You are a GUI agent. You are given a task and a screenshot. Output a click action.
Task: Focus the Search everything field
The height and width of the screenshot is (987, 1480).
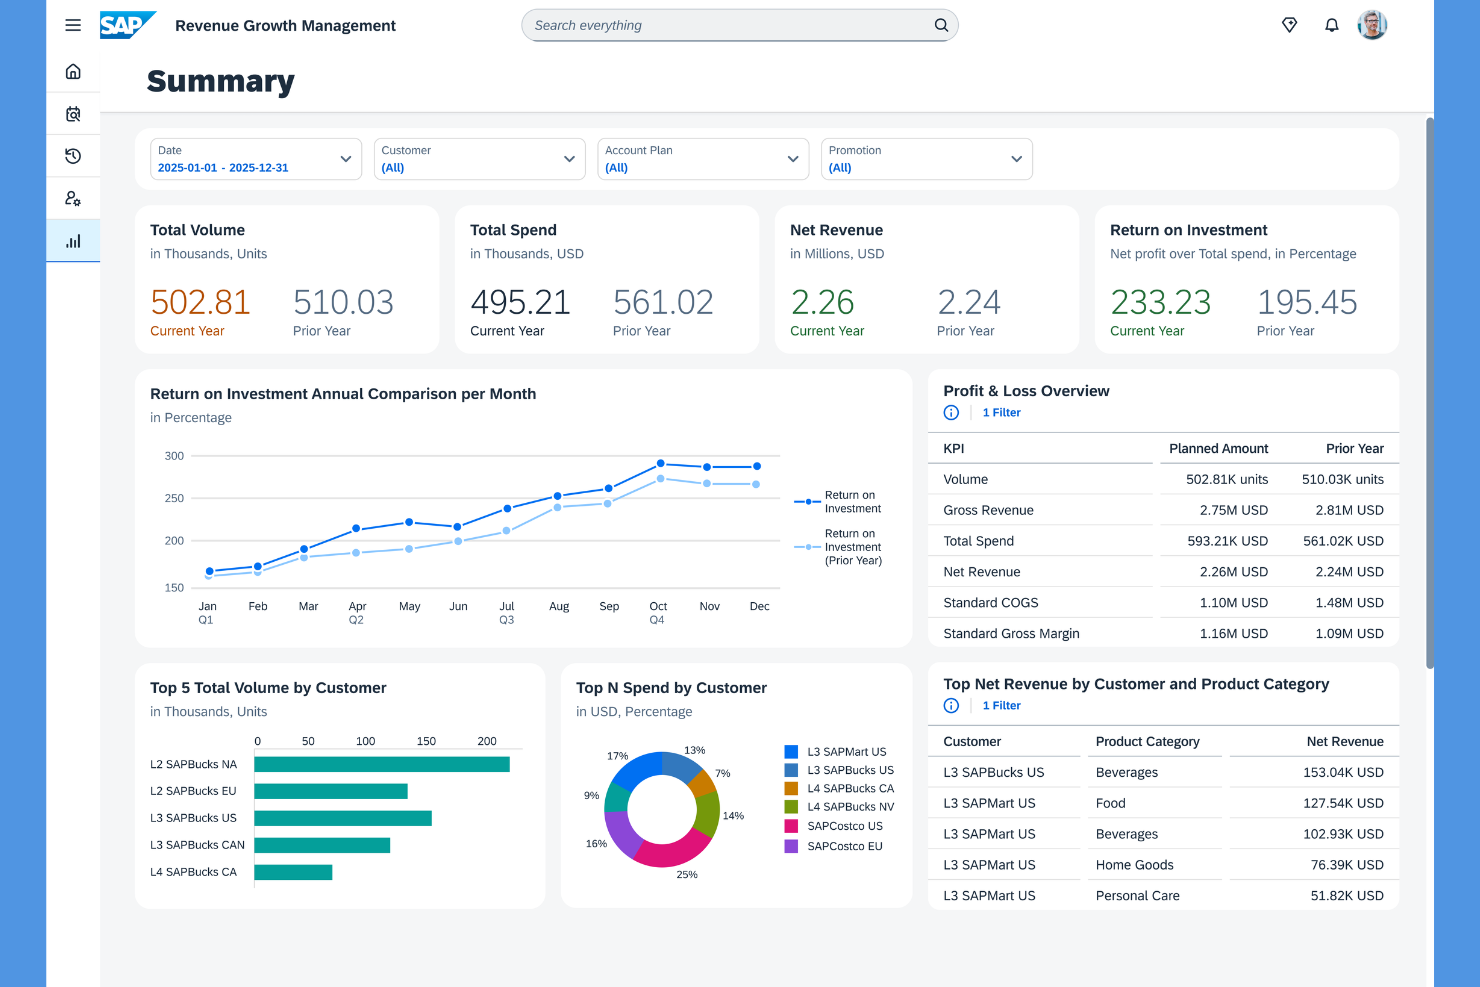[740, 25]
